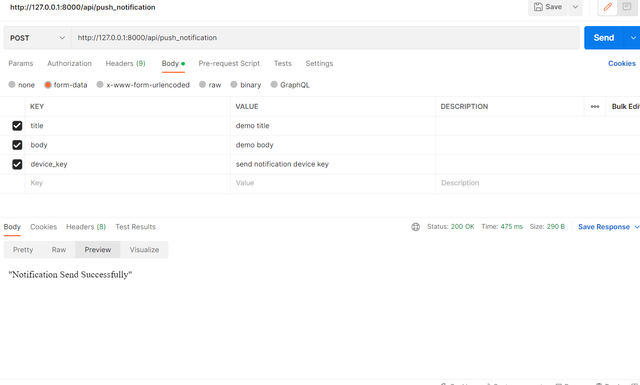Switch response view to Visualize
Viewport: 640px width, 385px height.
pyautogui.click(x=144, y=250)
